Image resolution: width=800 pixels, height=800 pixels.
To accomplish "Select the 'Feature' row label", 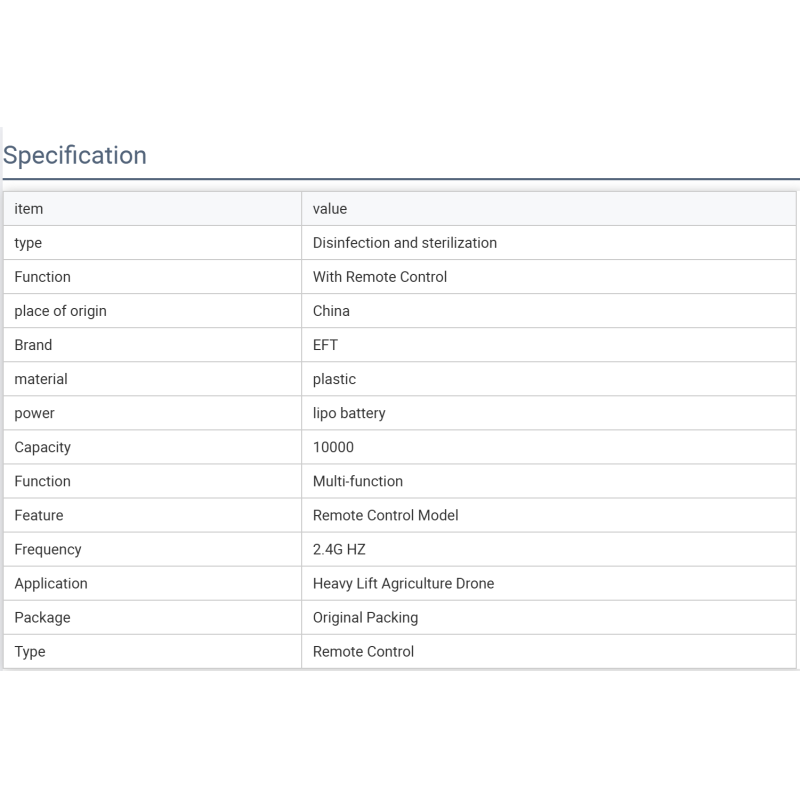I will pos(39,515).
